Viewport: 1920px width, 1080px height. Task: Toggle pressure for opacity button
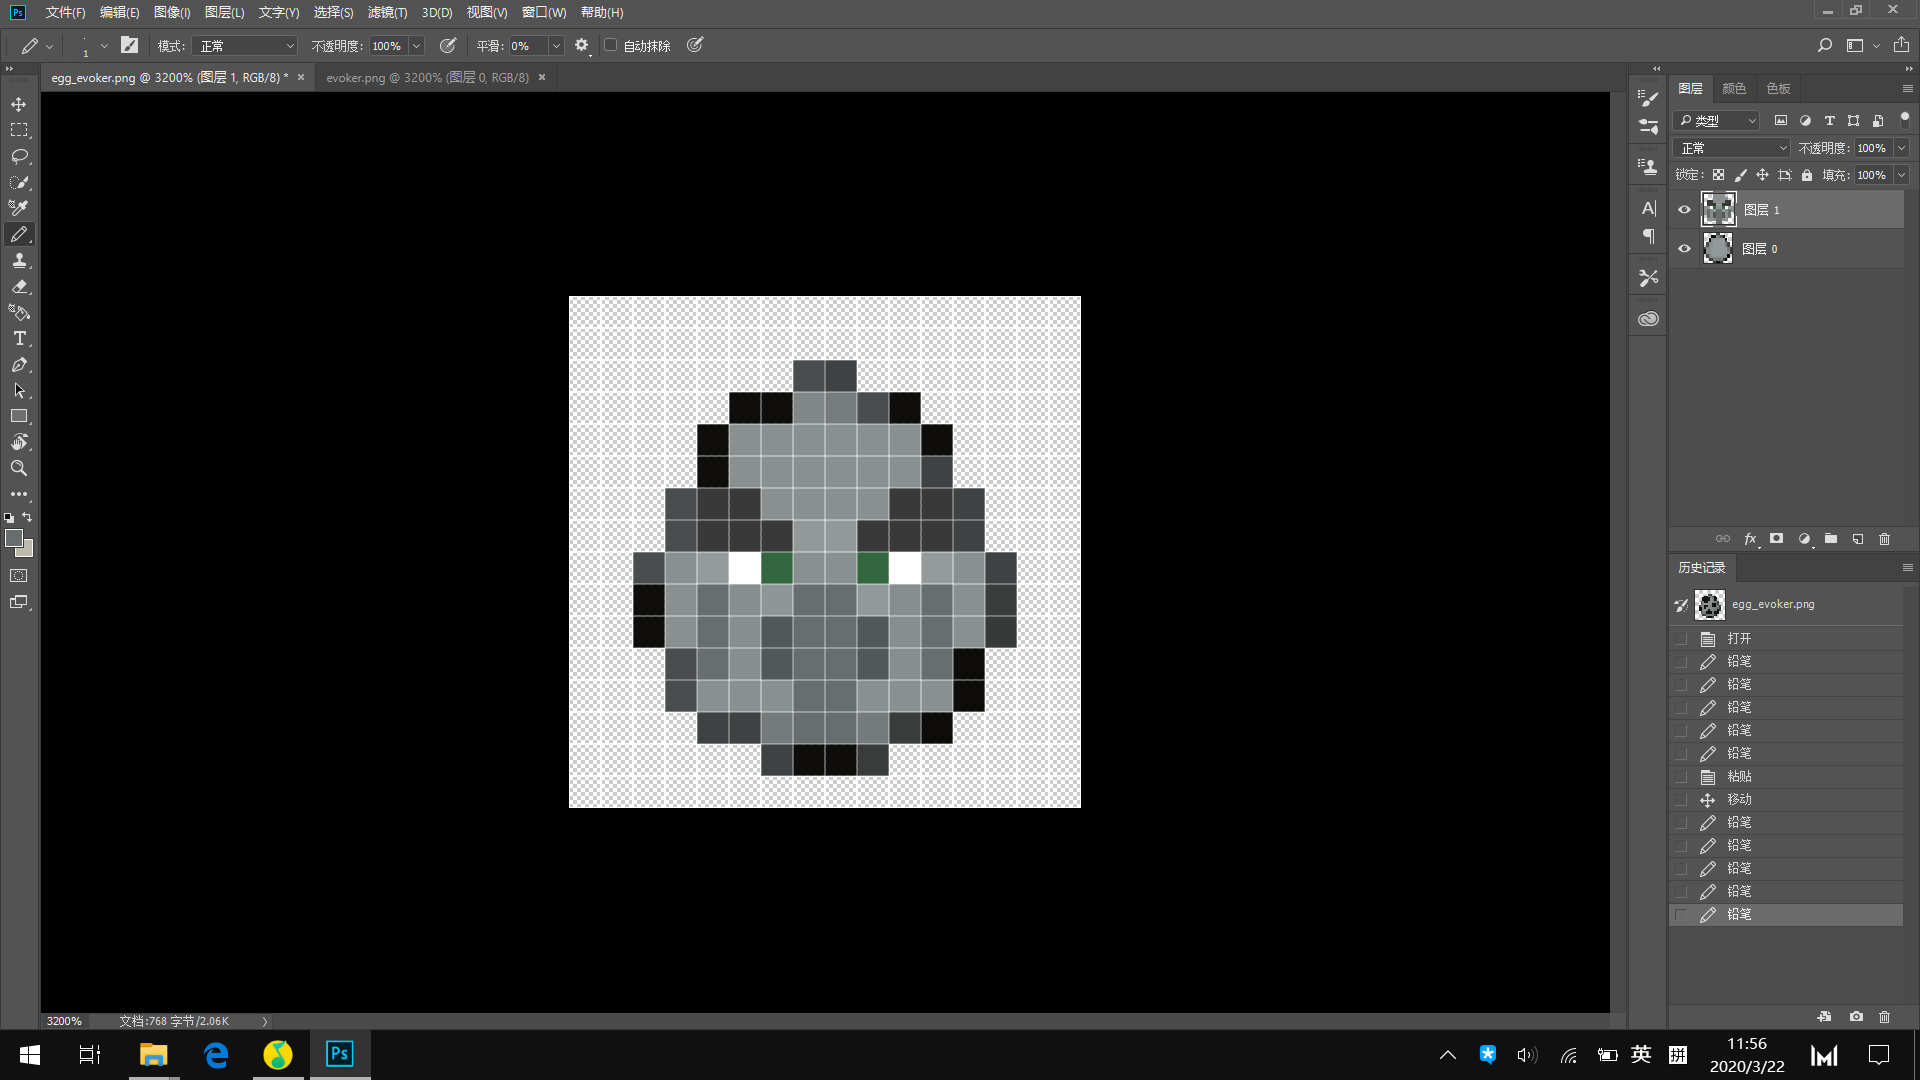pos(447,45)
